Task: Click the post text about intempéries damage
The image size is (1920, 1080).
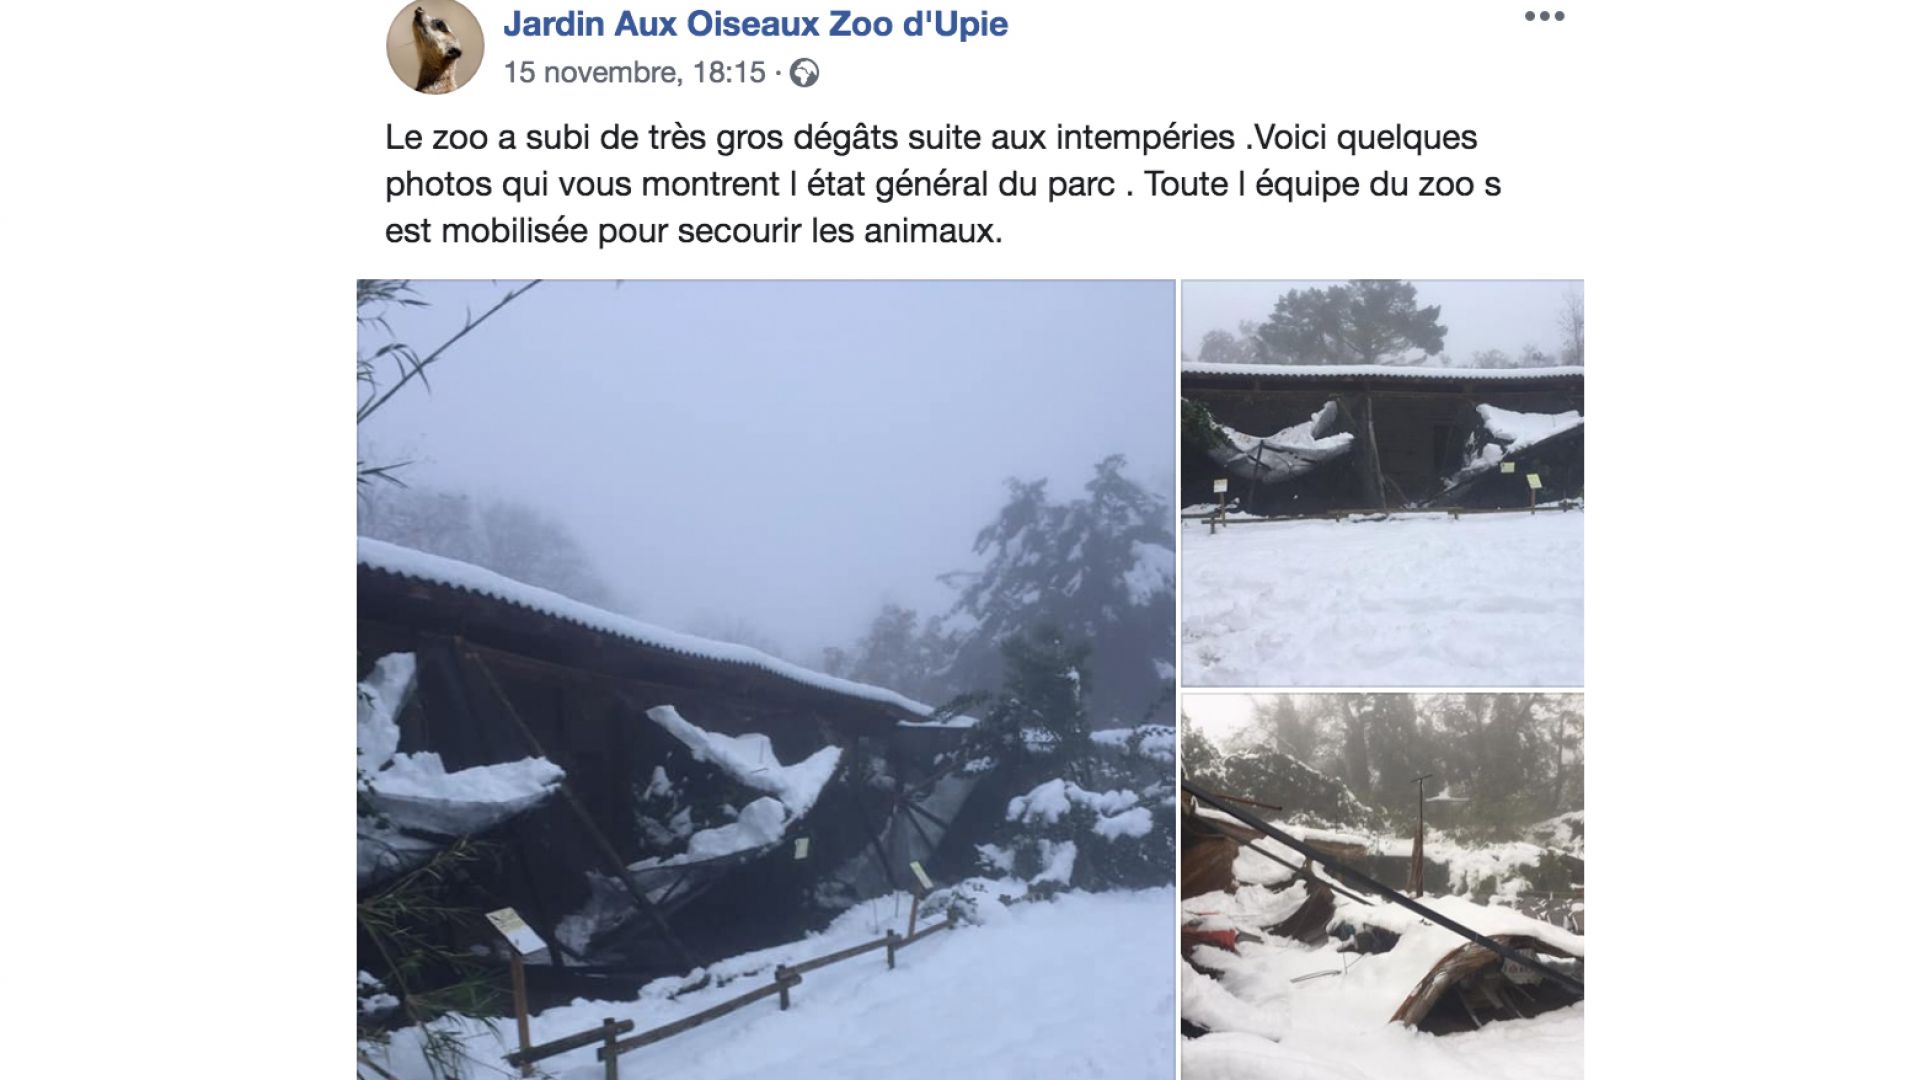Action: (943, 184)
